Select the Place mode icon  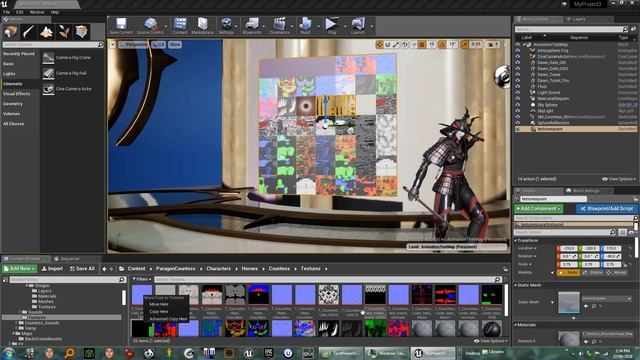point(11,32)
